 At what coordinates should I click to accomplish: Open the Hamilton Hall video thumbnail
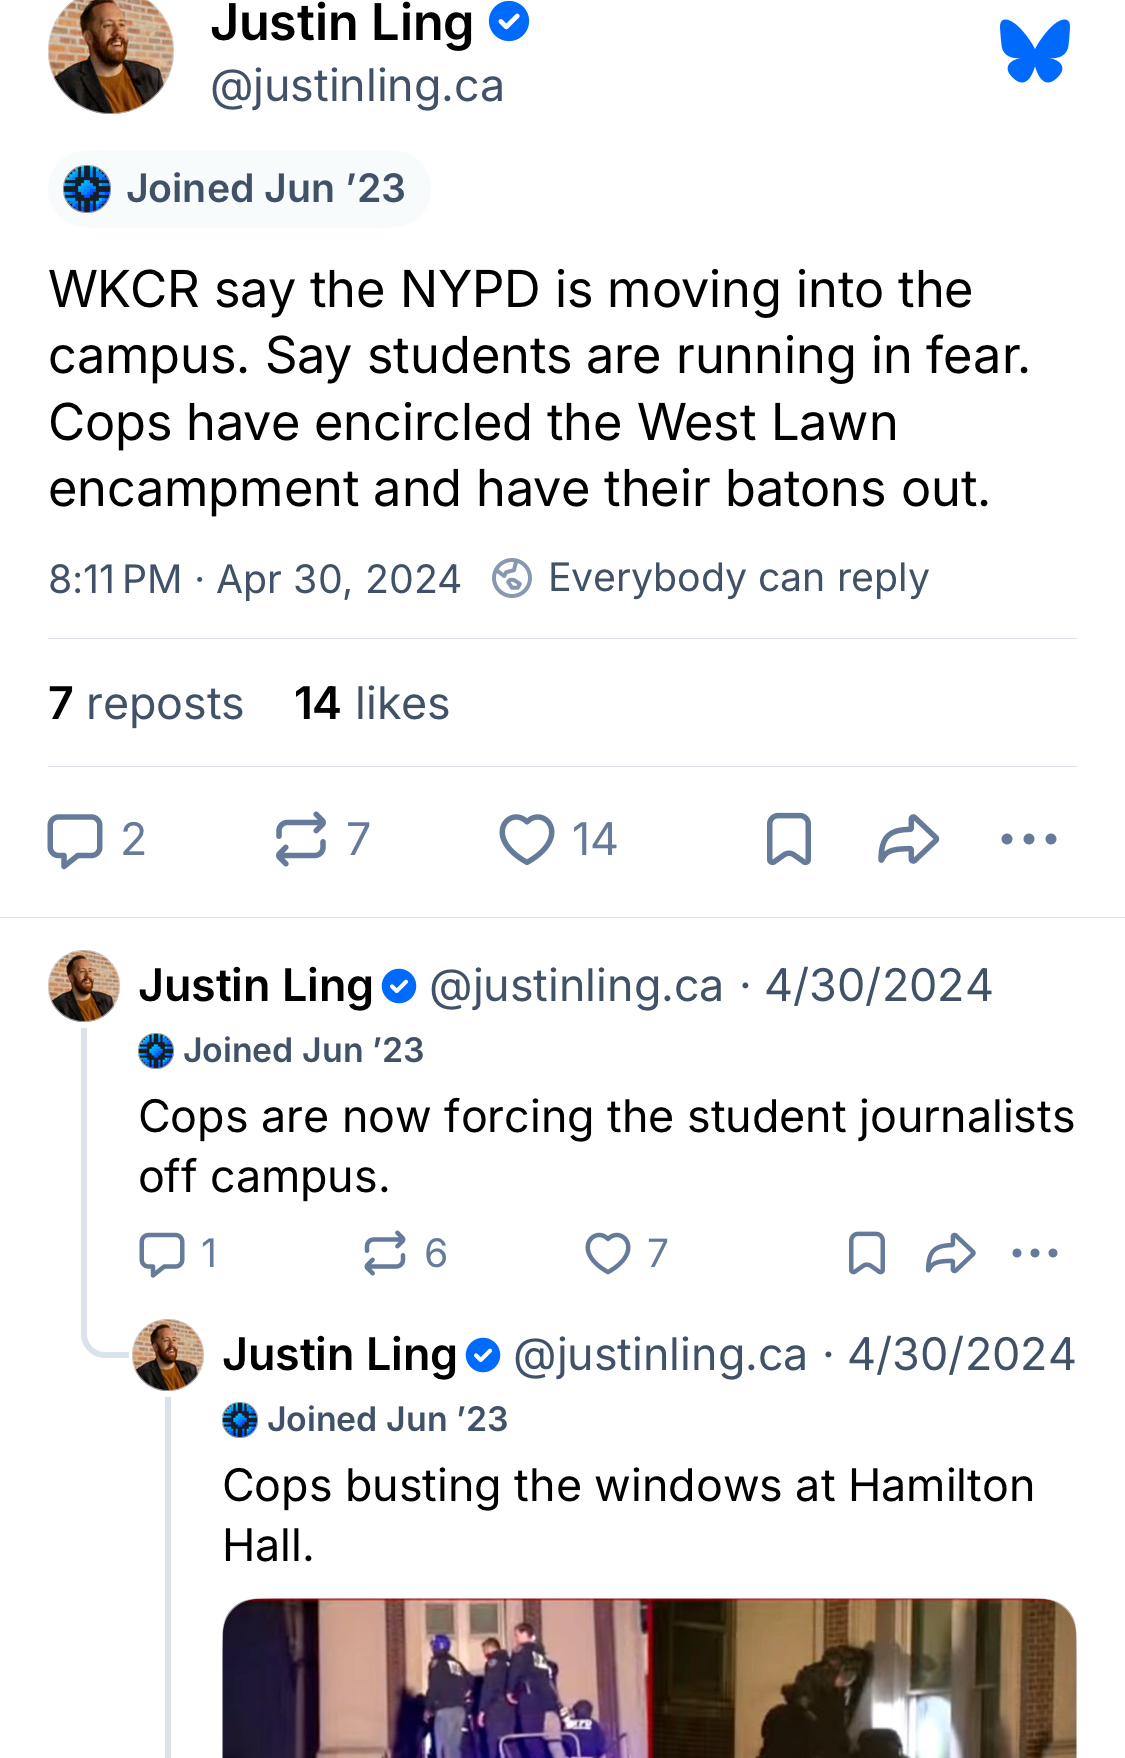648,1678
